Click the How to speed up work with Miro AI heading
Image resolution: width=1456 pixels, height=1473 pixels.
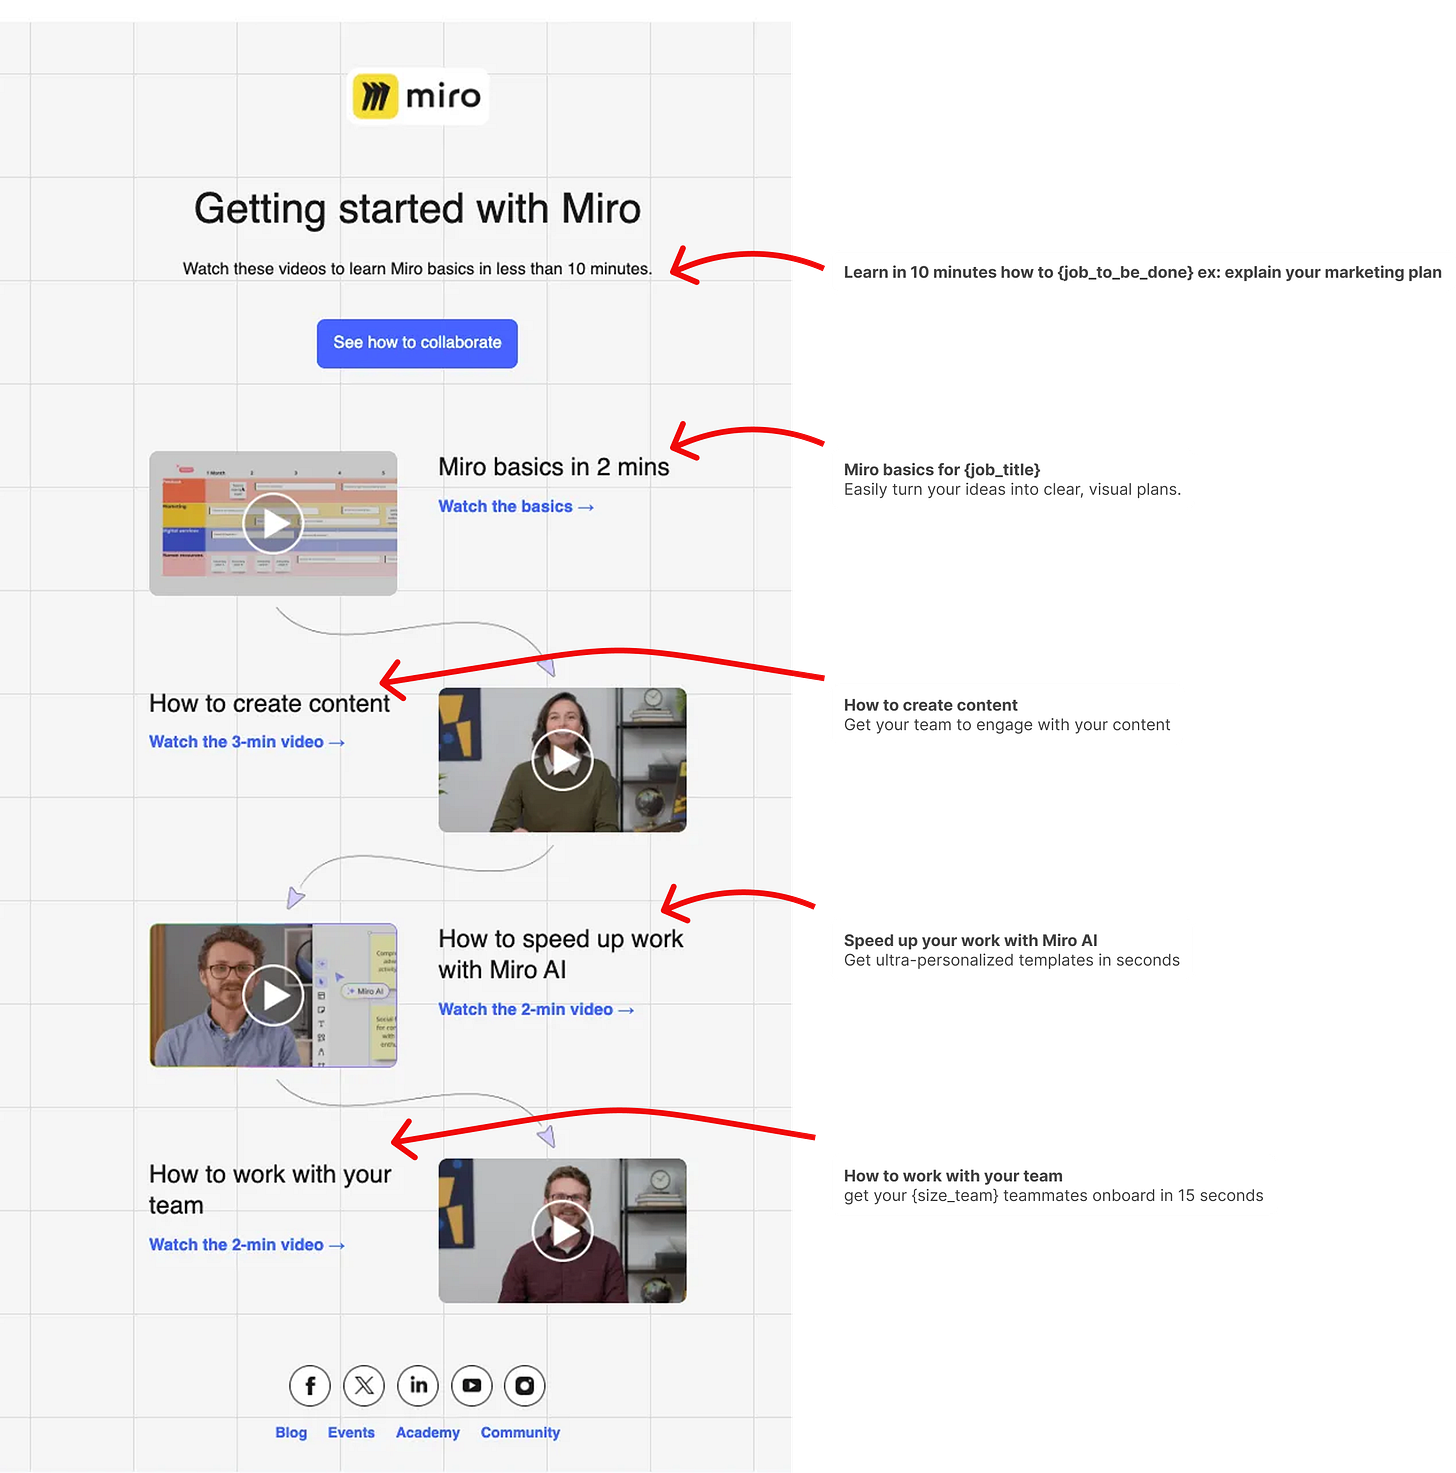pos(561,954)
